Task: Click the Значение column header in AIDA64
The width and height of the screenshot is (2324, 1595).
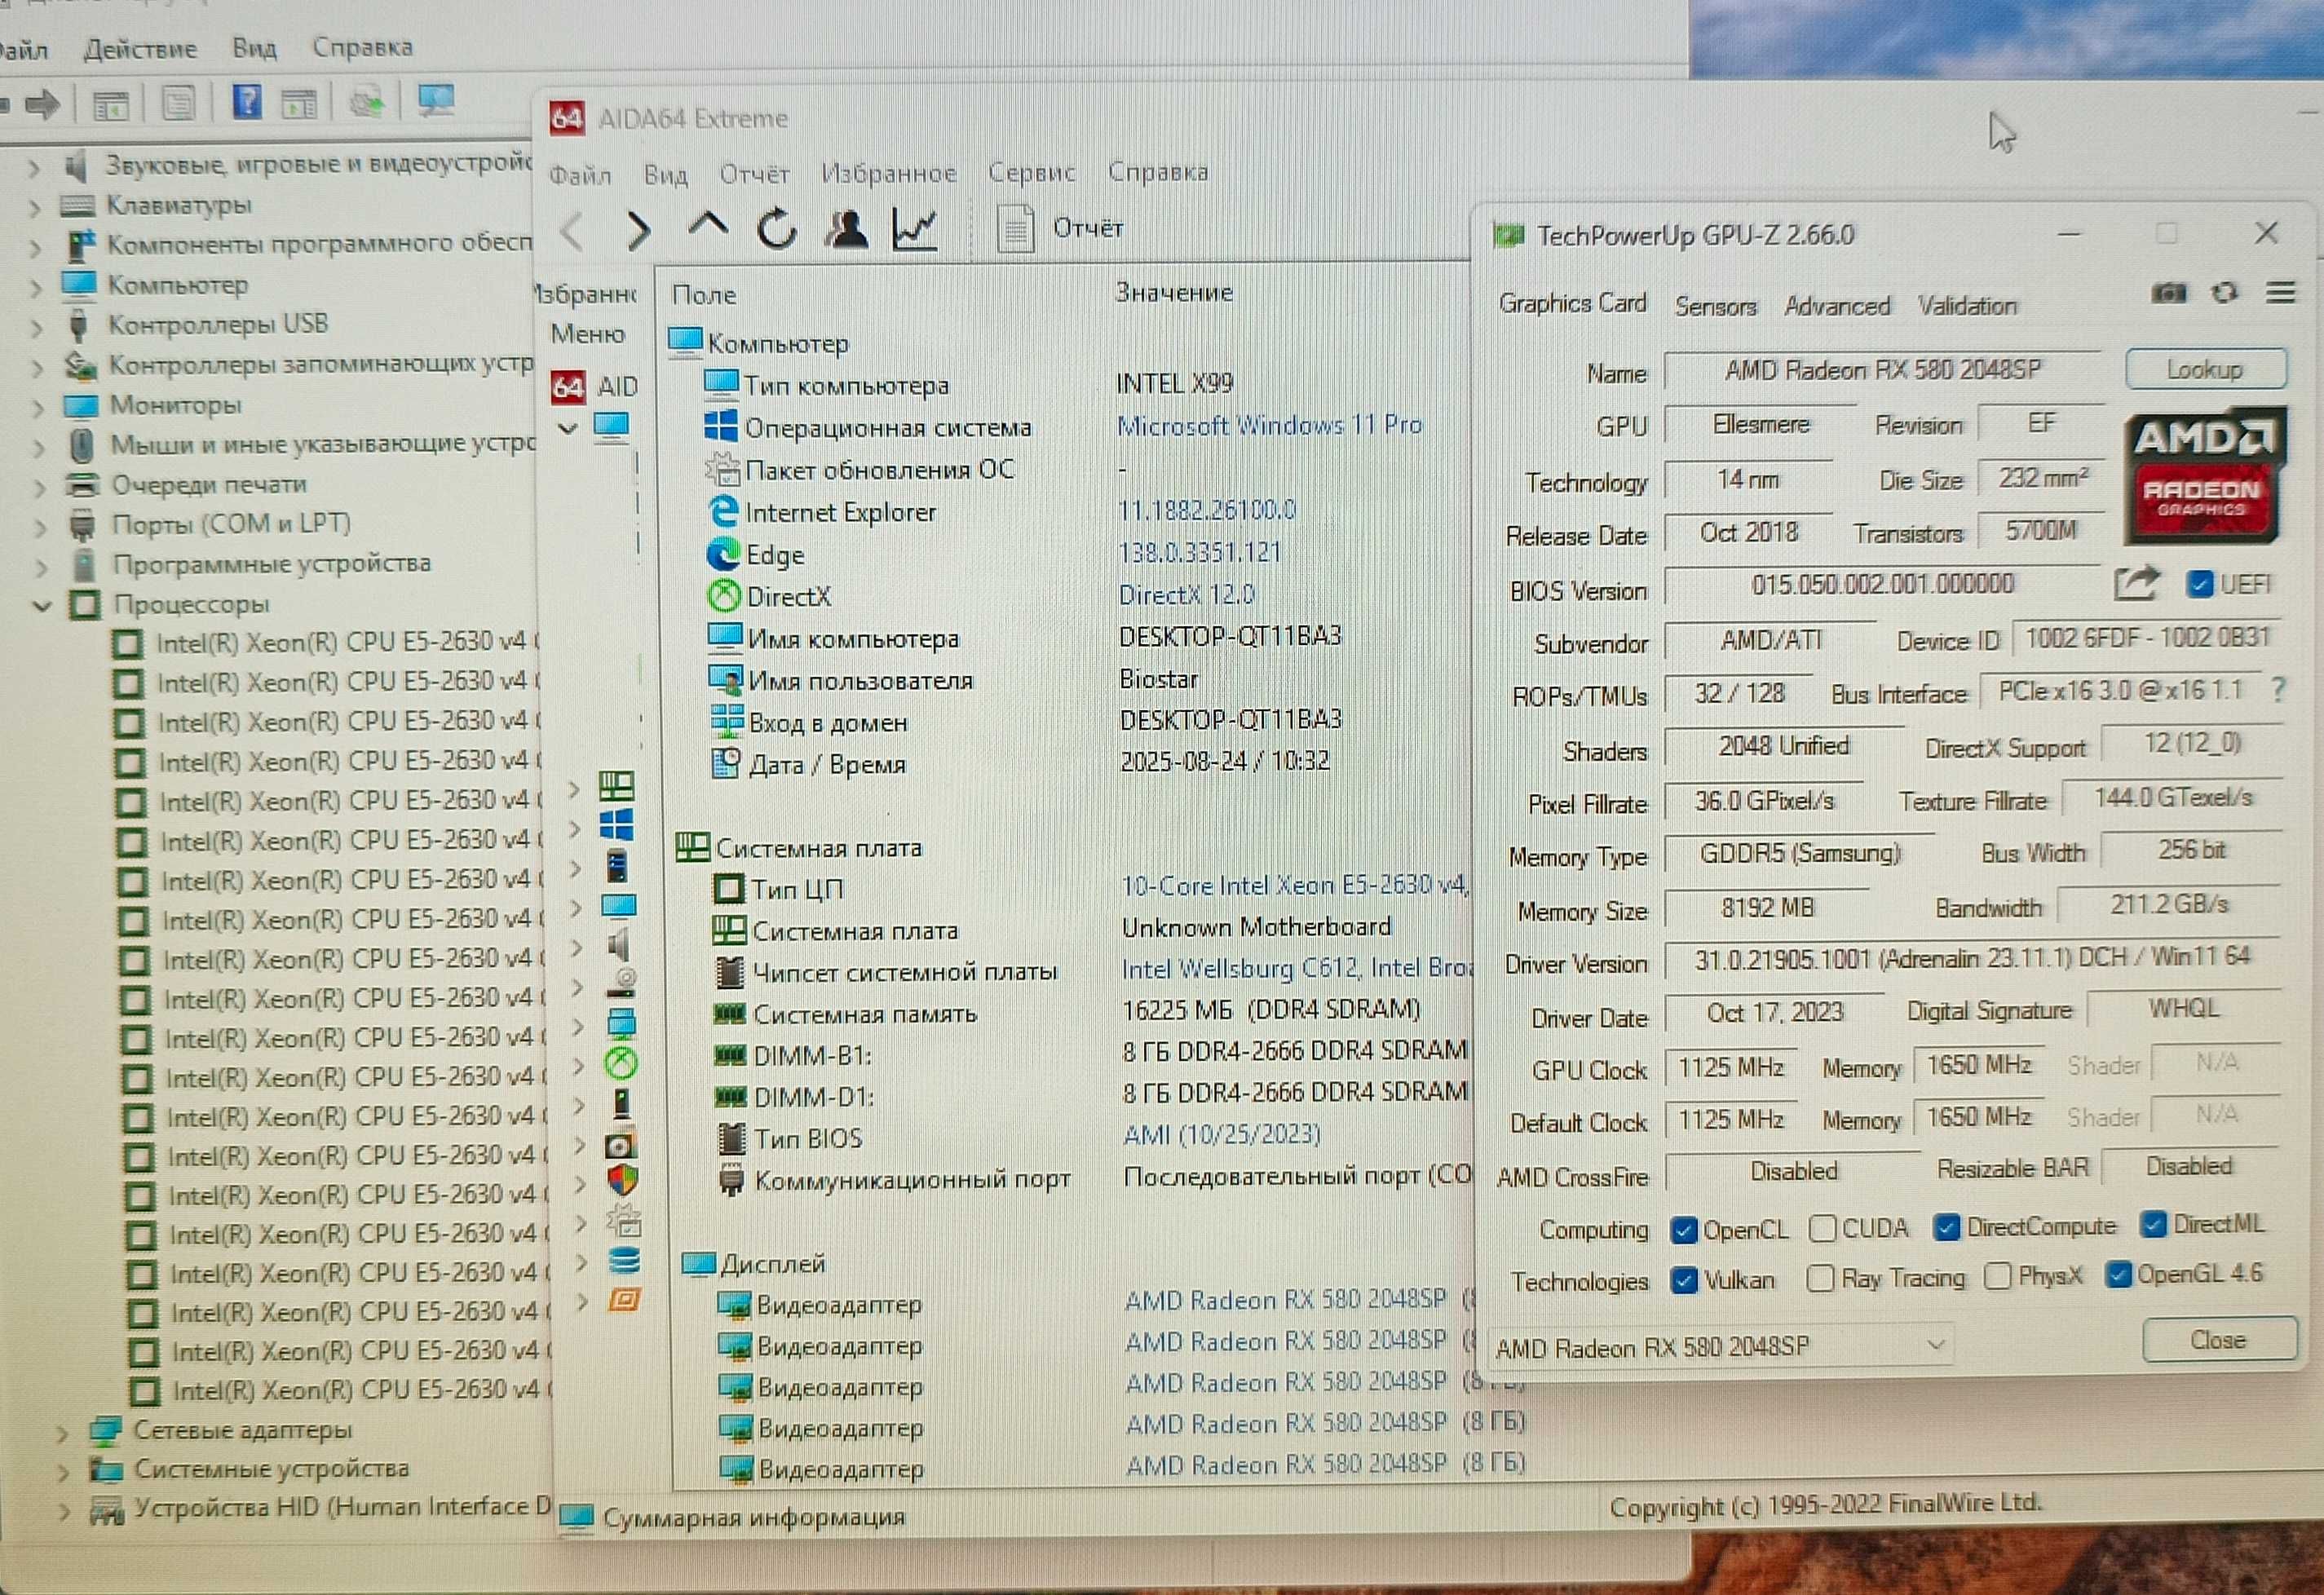Action: [1174, 292]
